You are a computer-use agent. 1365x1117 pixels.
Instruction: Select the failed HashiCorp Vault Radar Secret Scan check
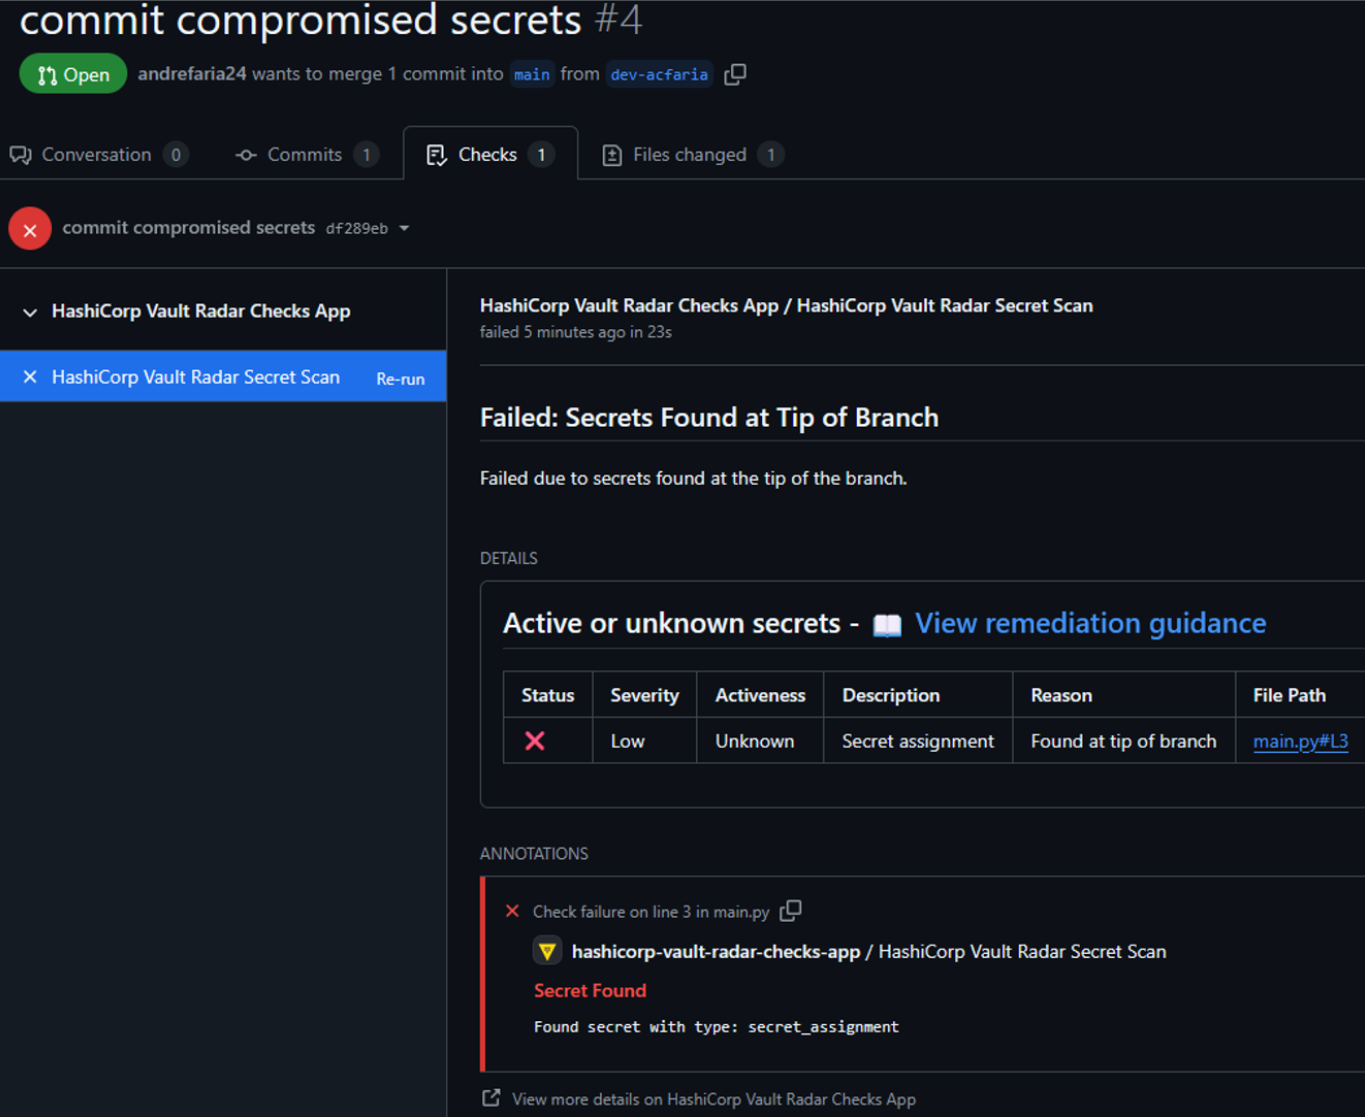coord(196,377)
